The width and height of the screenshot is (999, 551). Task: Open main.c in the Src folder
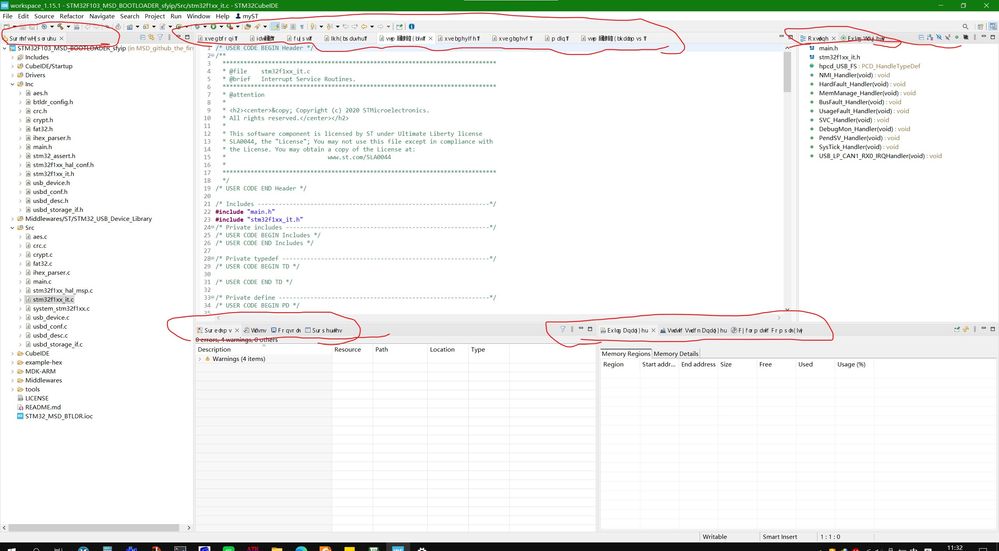[x=41, y=281]
